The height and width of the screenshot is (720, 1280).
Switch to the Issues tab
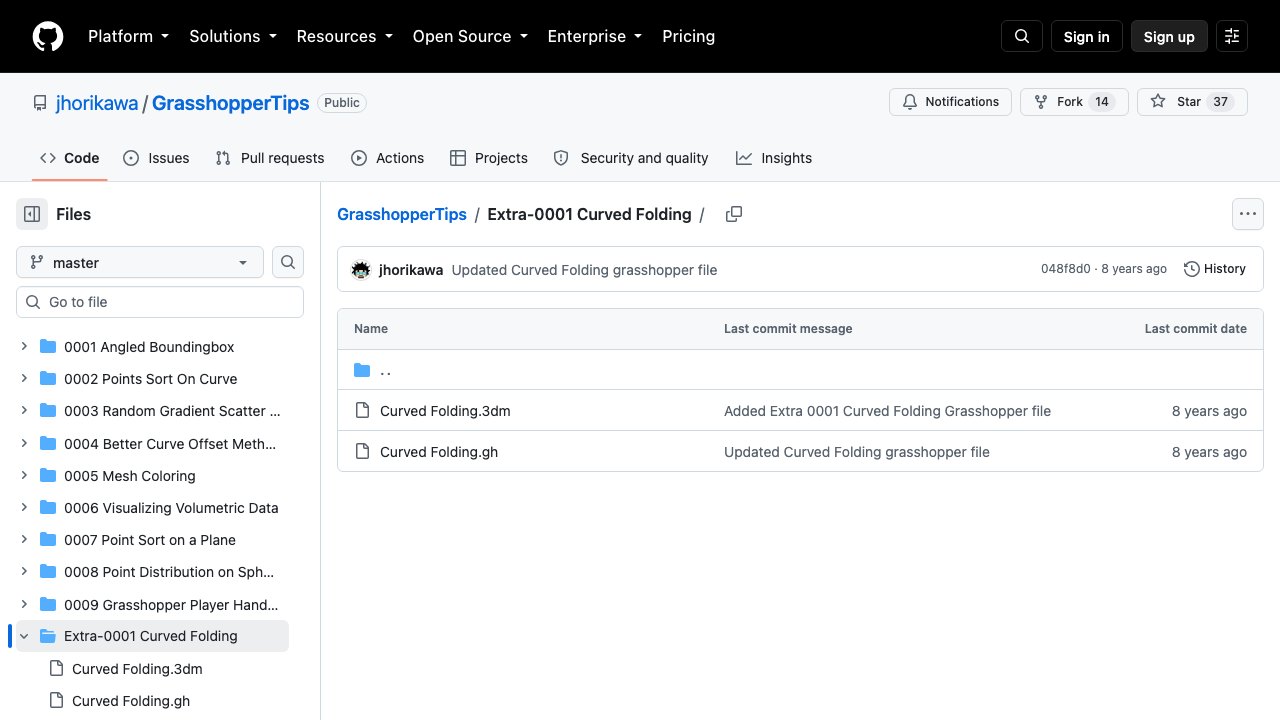pos(156,158)
